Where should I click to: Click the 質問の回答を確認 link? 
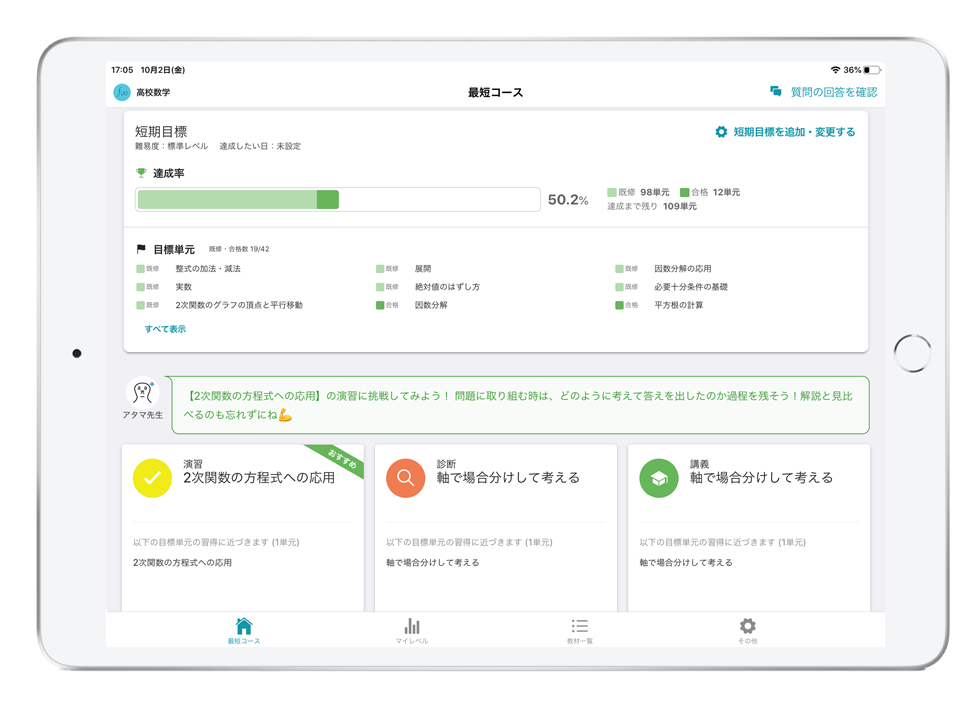[x=834, y=92]
